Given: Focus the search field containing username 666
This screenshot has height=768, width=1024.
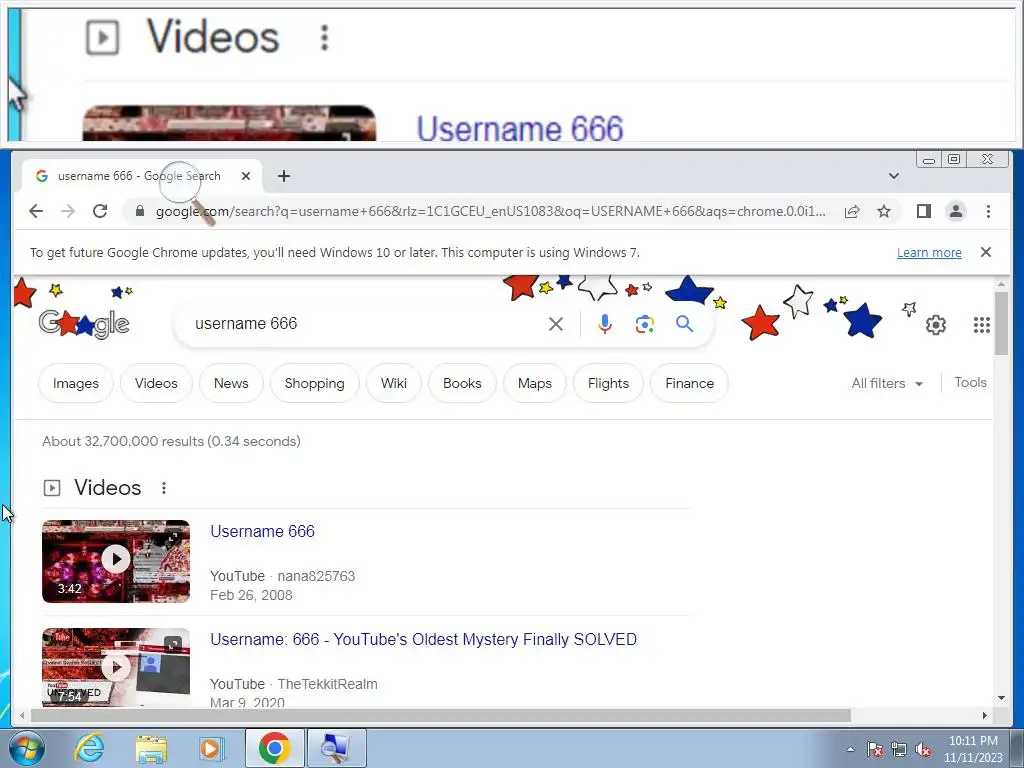Looking at the screenshot, I should point(366,323).
